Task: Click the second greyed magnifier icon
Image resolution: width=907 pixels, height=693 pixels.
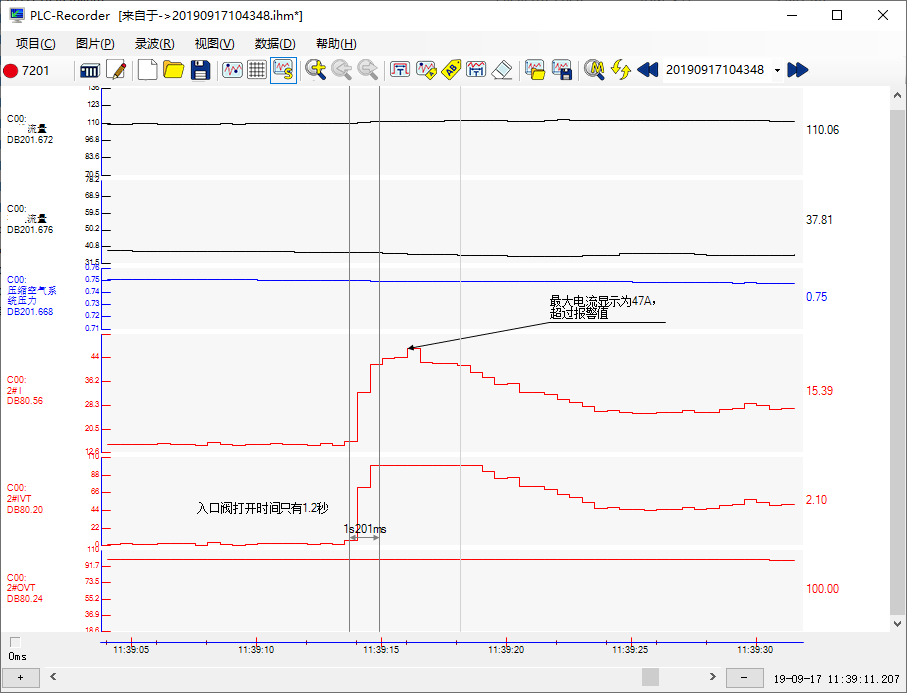Action: point(368,70)
